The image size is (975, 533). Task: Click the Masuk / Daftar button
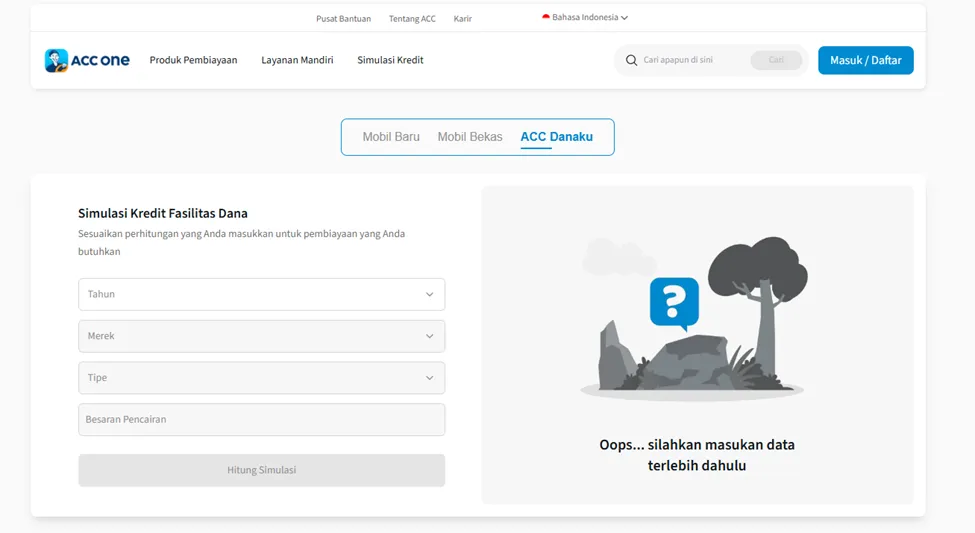point(866,60)
